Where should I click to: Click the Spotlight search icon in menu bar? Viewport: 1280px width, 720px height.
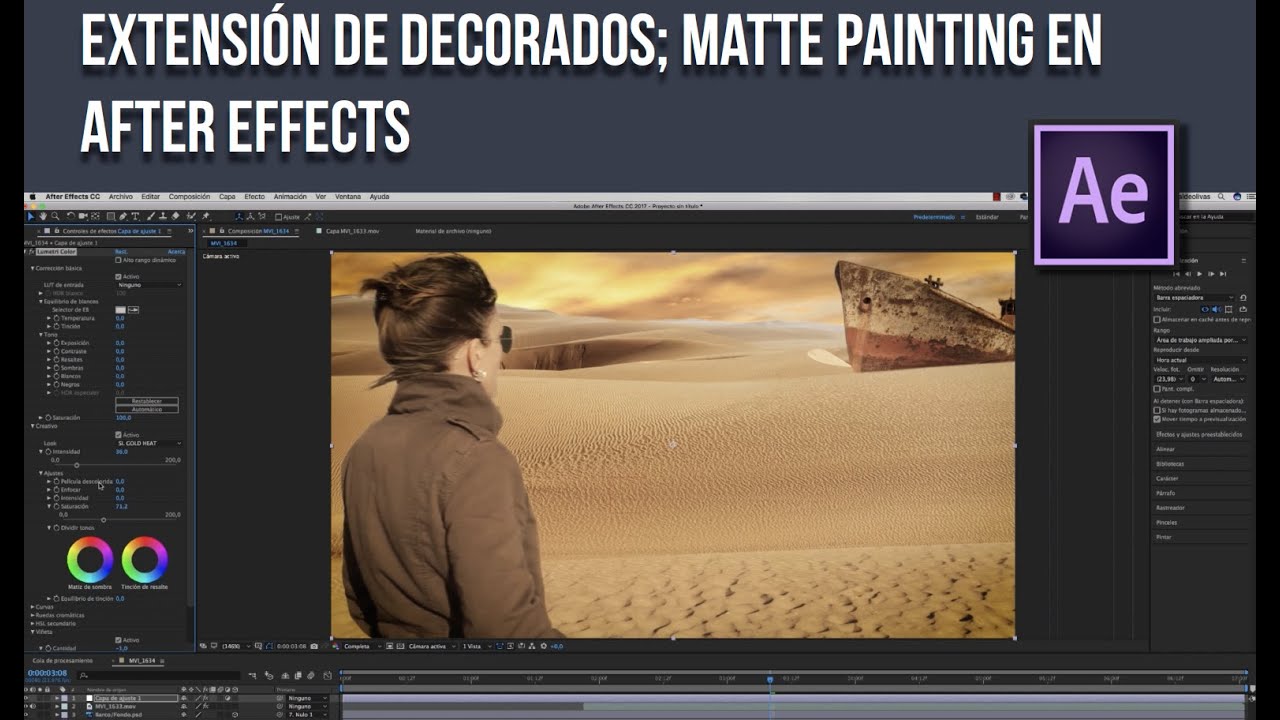[1221, 196]
